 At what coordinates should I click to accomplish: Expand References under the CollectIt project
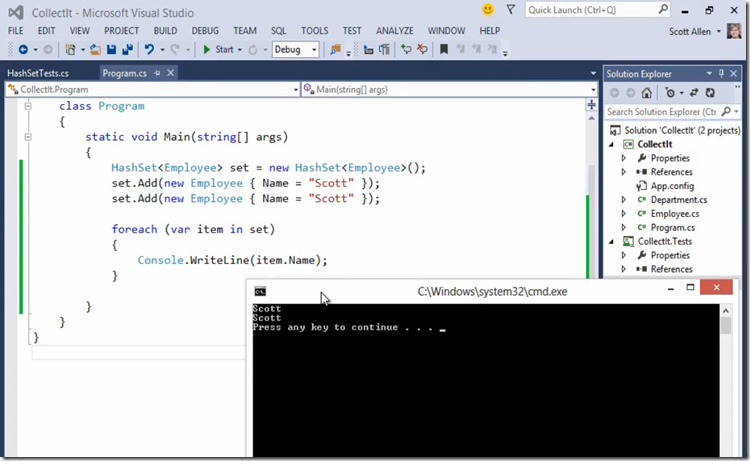[x=623, y=172]
